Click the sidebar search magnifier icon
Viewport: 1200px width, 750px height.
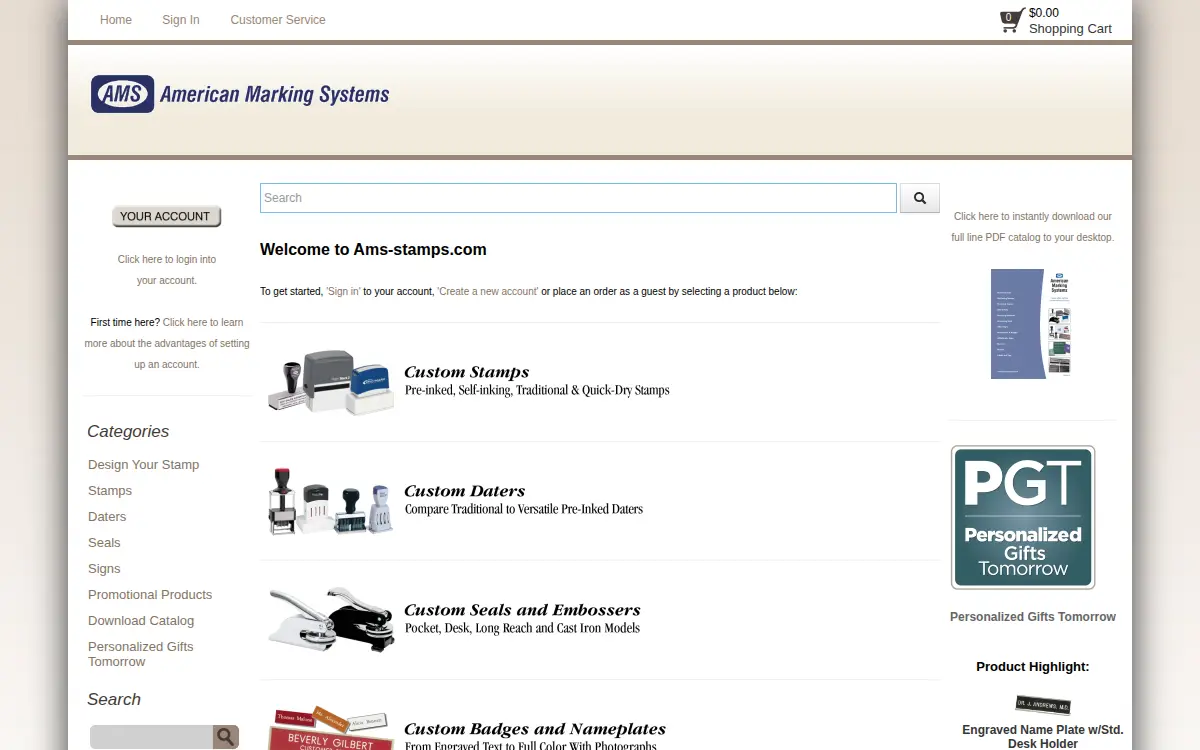[x=226, y=737]
